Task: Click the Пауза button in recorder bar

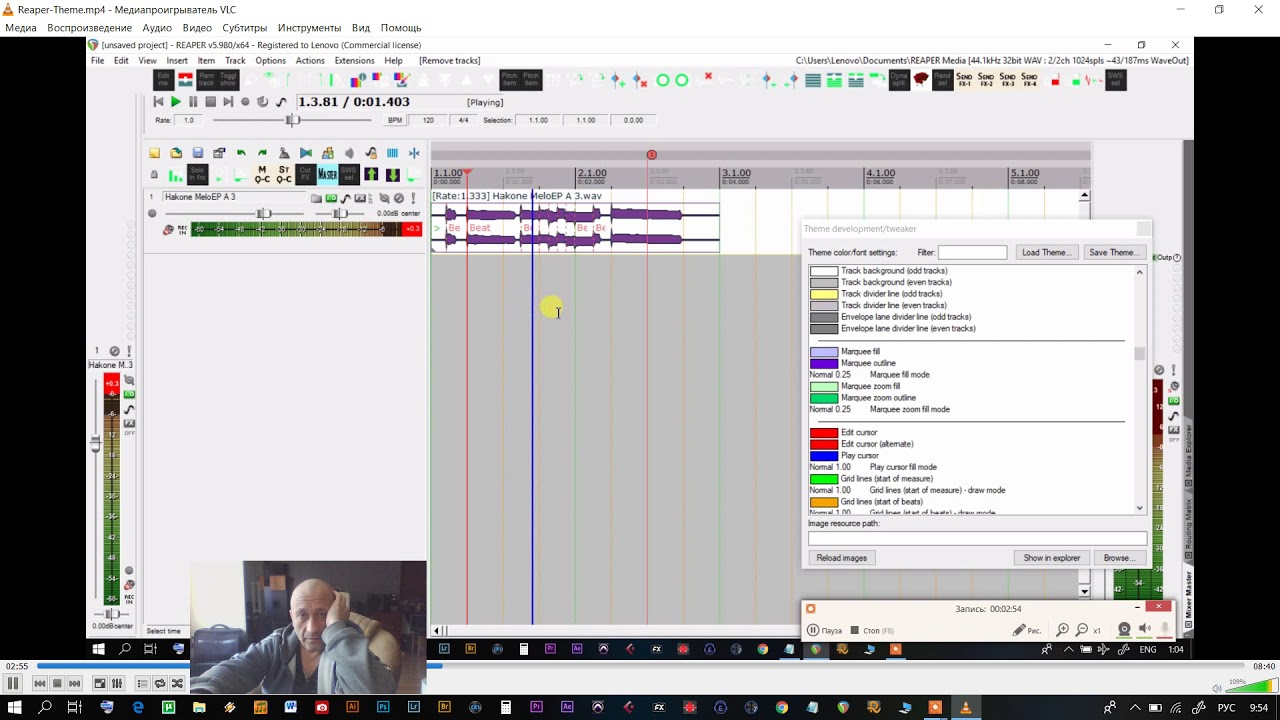Action: [824, 630]
